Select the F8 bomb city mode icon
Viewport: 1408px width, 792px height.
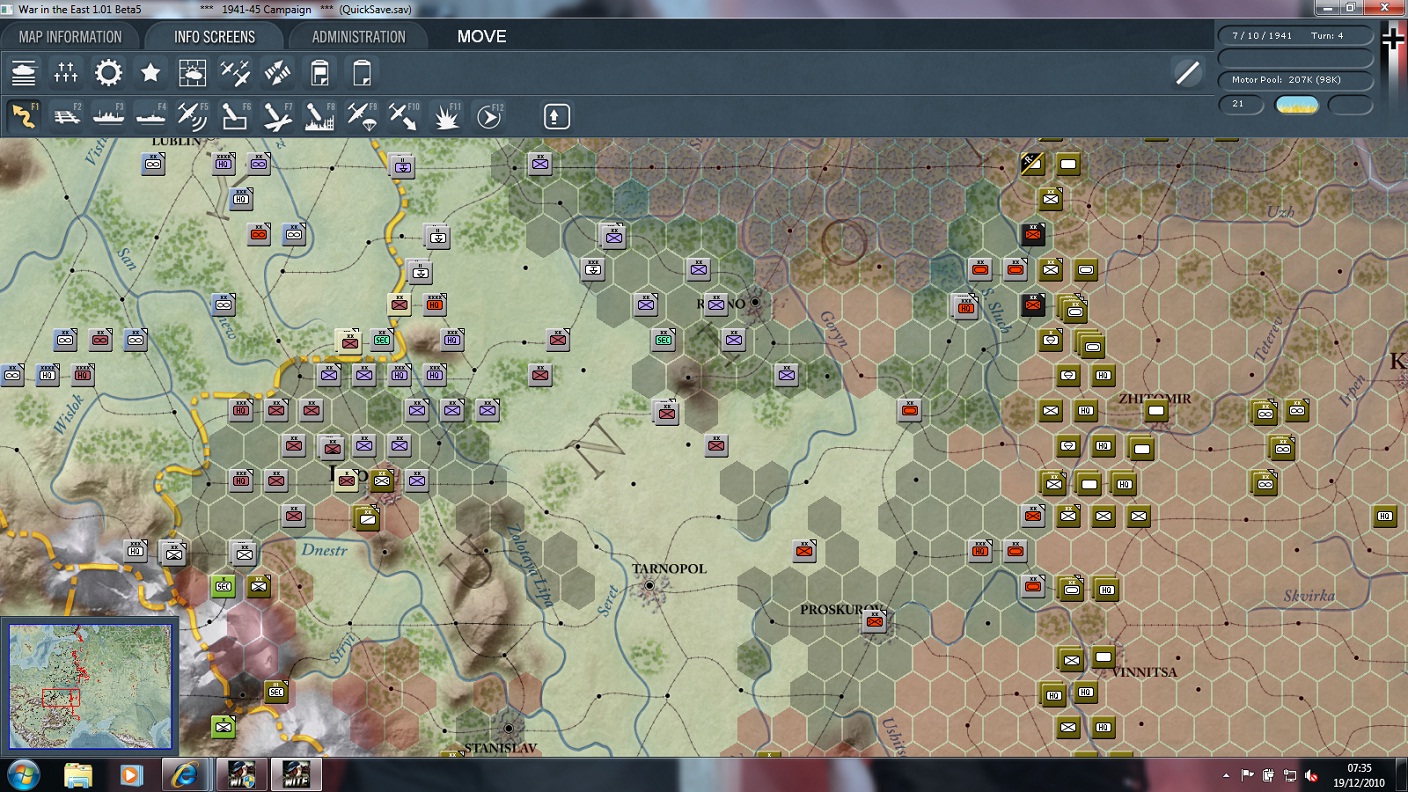click(319, 116)
